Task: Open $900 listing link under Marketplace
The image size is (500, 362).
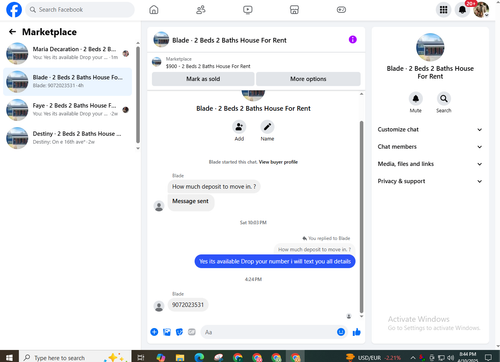Action: pos(208,66)
